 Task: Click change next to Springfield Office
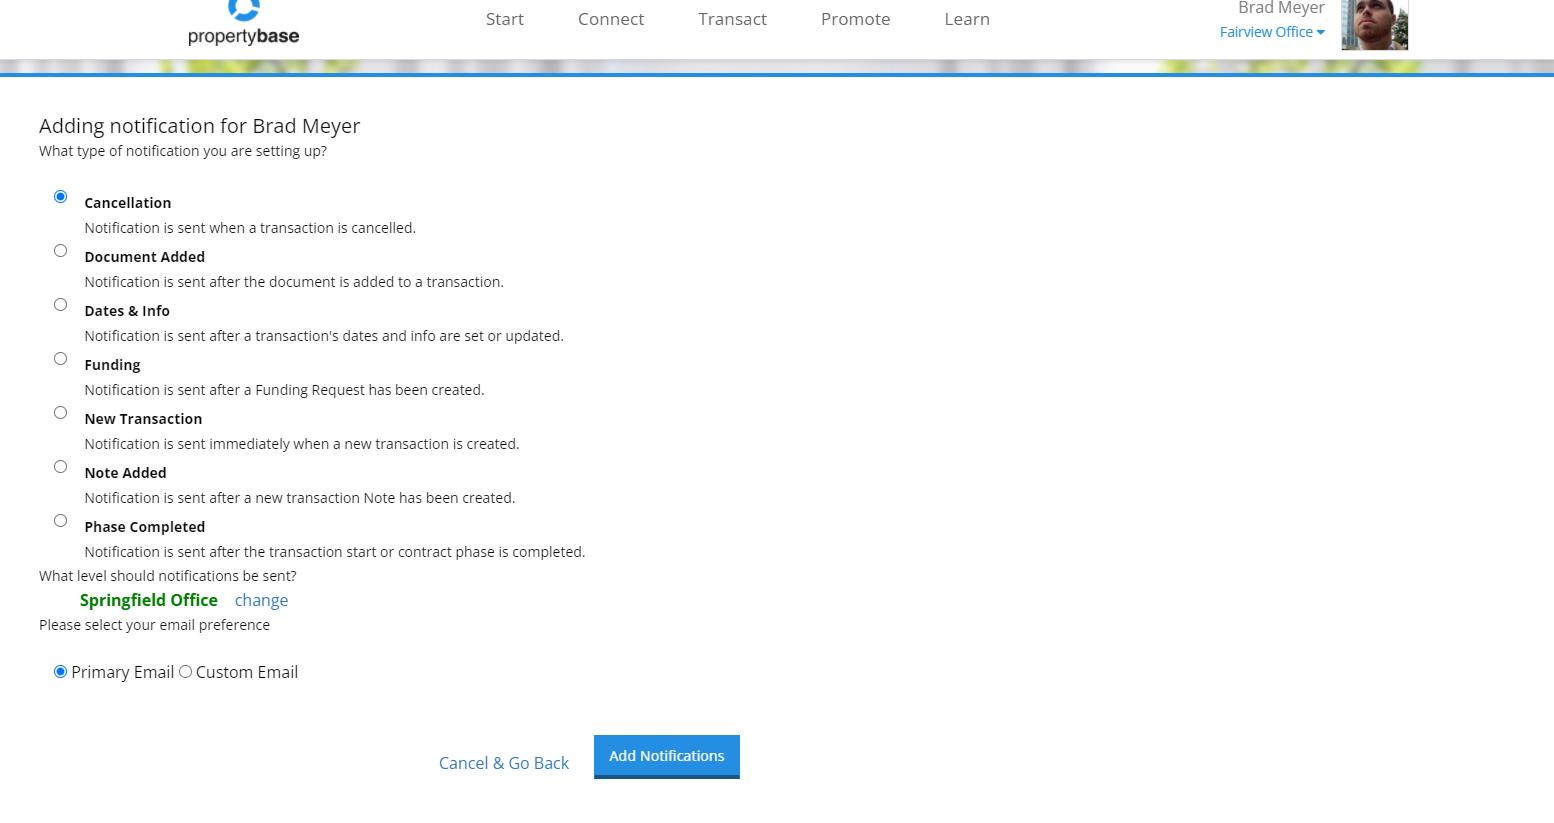(261, 599)
